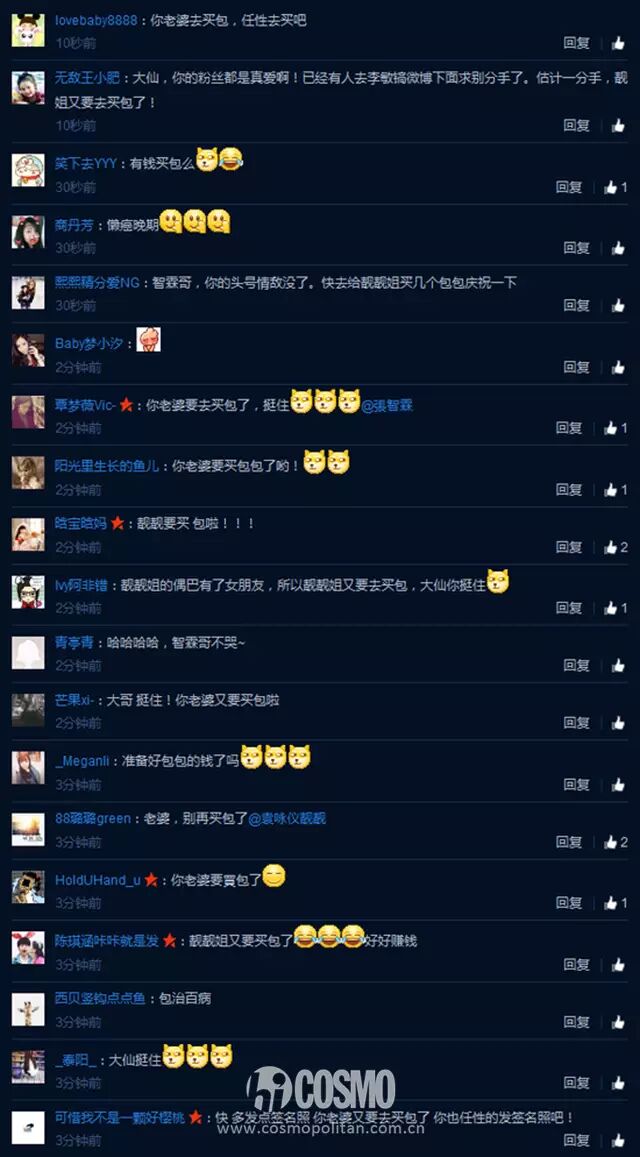
Task: Reply to the comment by 芒果xi-
Action: pyautogui.click(x=577, y=722)
